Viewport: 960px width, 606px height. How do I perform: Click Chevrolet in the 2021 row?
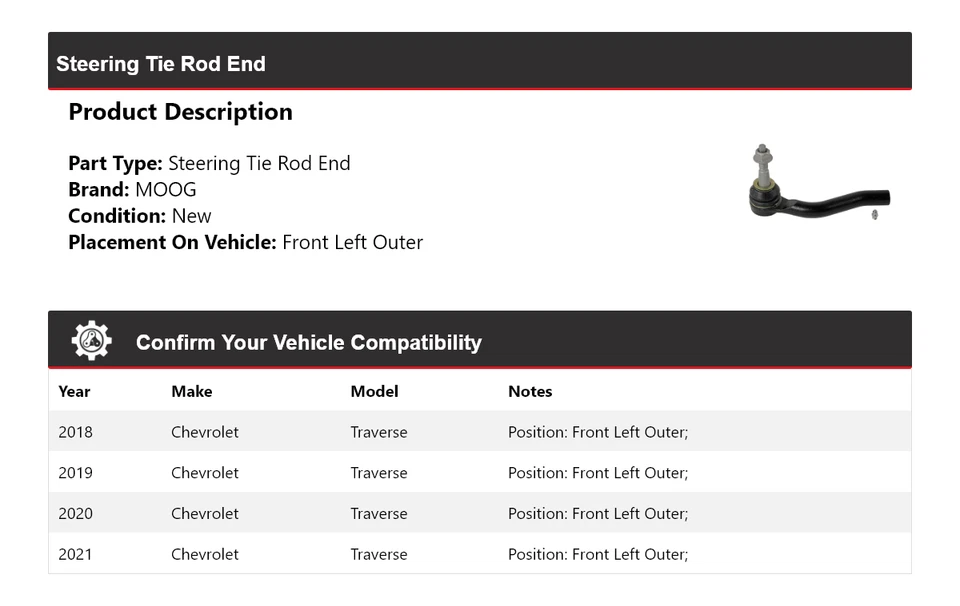tap(204, 554)
